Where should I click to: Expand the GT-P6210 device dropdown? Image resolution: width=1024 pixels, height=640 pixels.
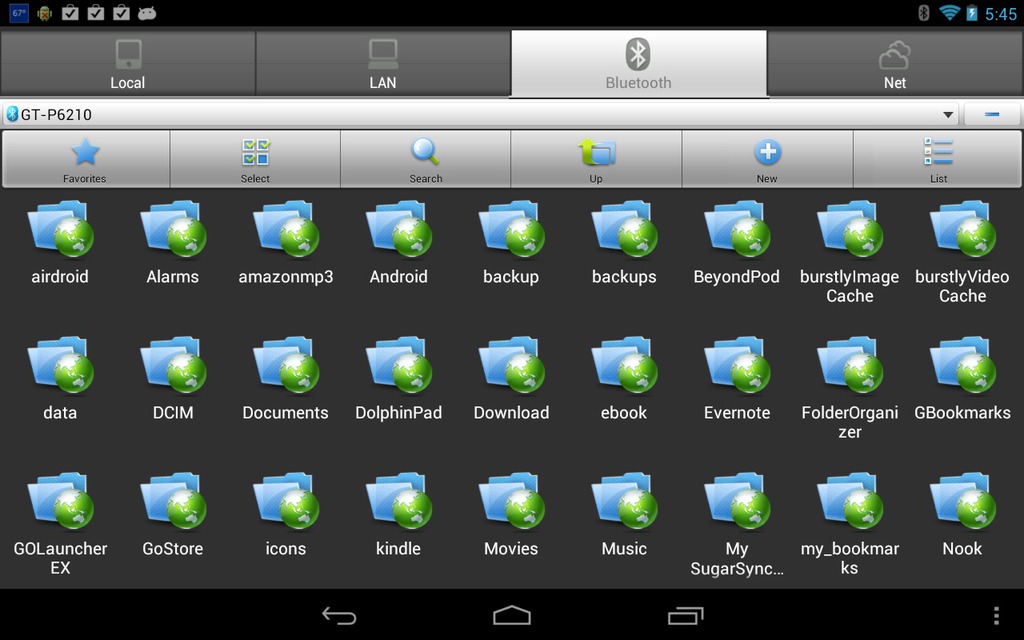pyautogui.click(x=480, y=114)
